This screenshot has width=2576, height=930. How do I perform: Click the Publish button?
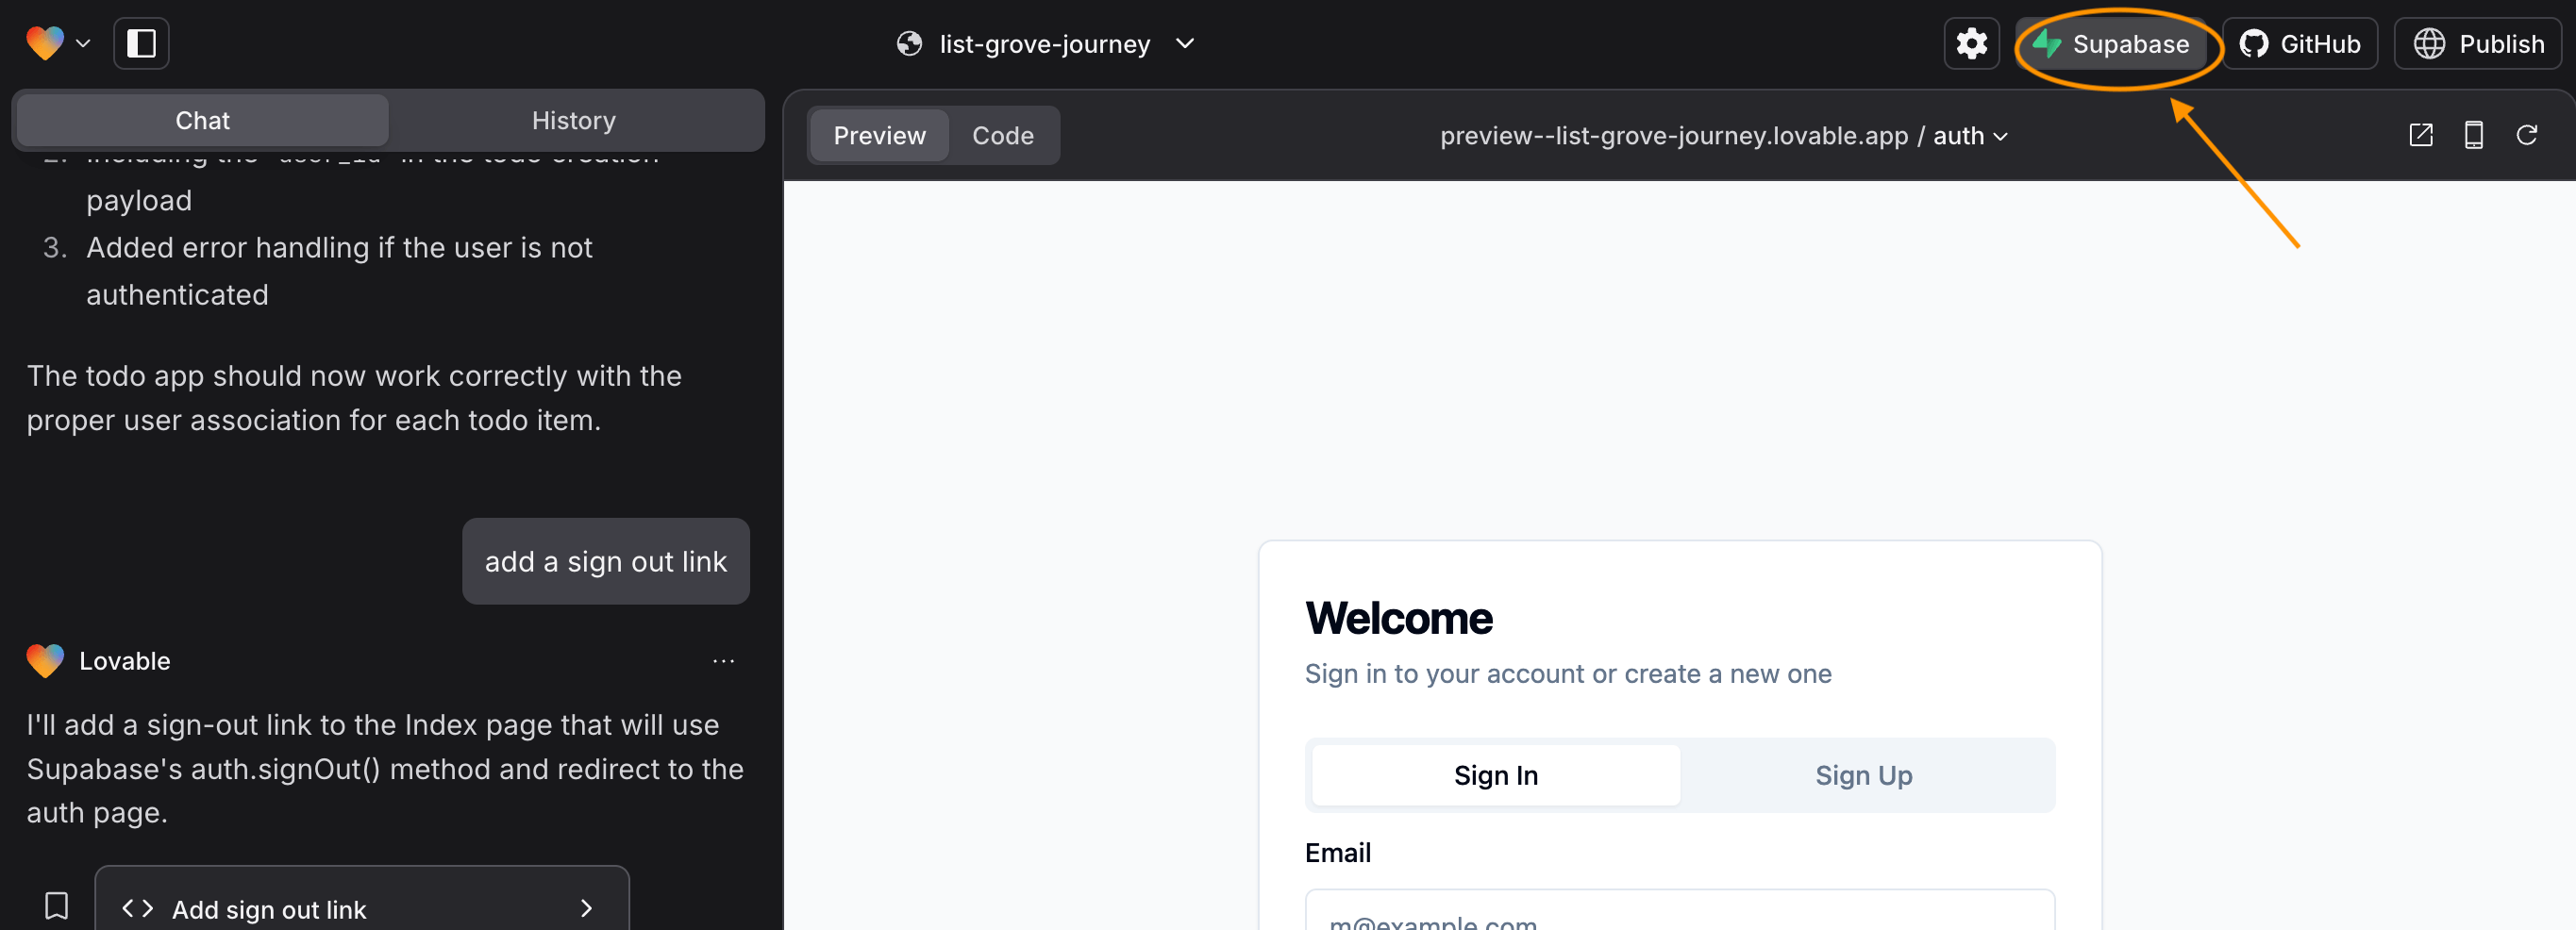2478,43
